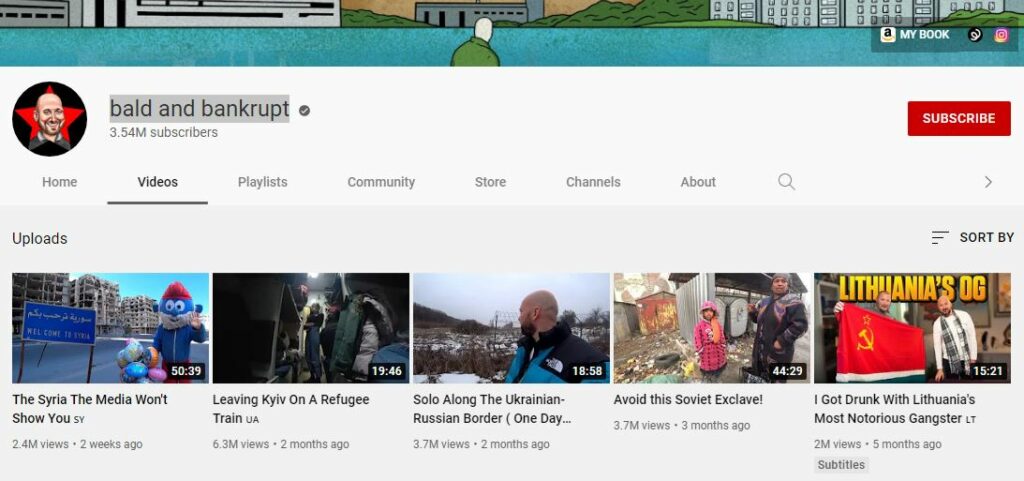1024x481 pixels.
Task: View the Channels tab
Action: (x=593, y=182)
